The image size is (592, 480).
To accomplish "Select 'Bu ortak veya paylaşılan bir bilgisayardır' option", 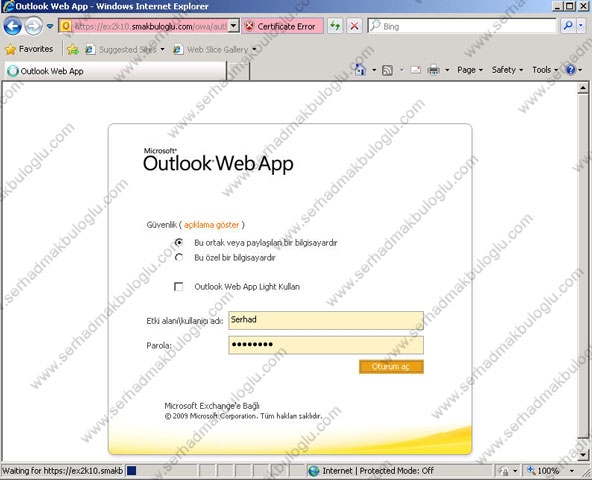I will pos(179,242).
